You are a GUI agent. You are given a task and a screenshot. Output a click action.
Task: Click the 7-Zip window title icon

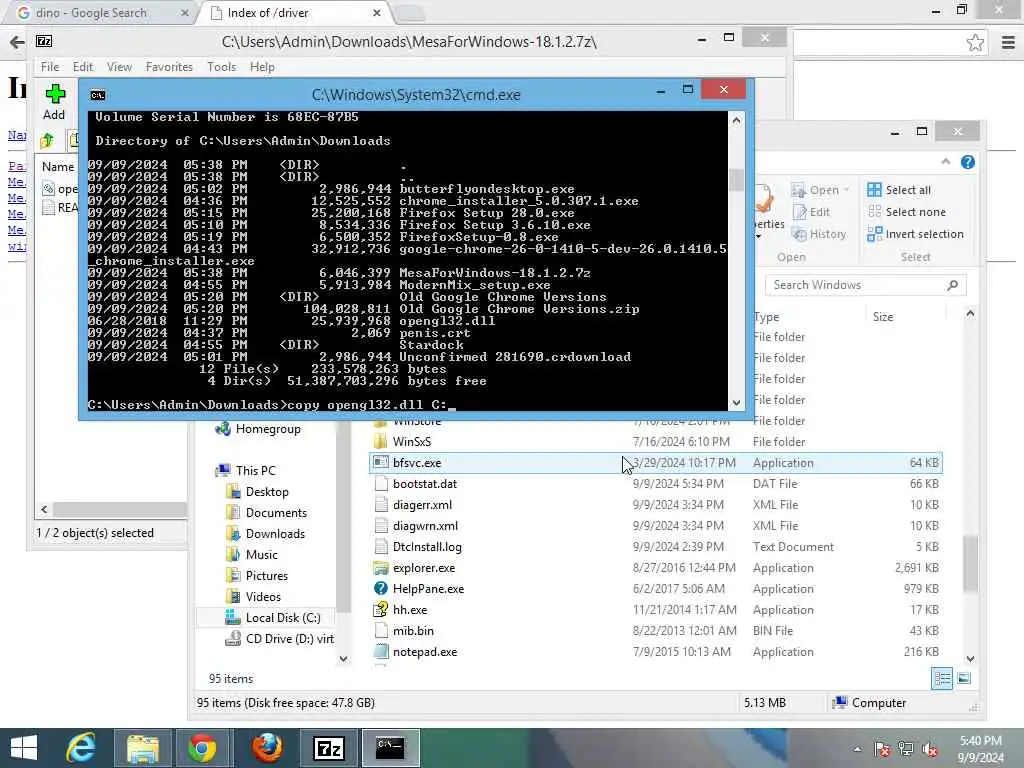[x=44, y=42]
